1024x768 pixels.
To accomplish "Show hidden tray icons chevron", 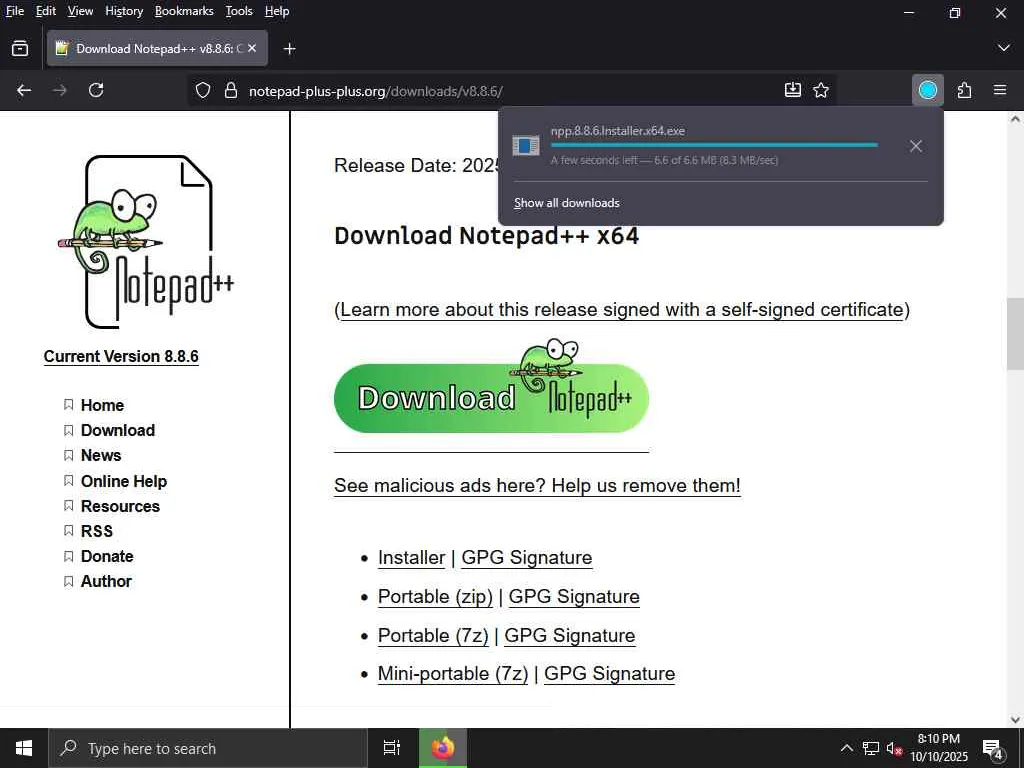I will tap(846, 748).
